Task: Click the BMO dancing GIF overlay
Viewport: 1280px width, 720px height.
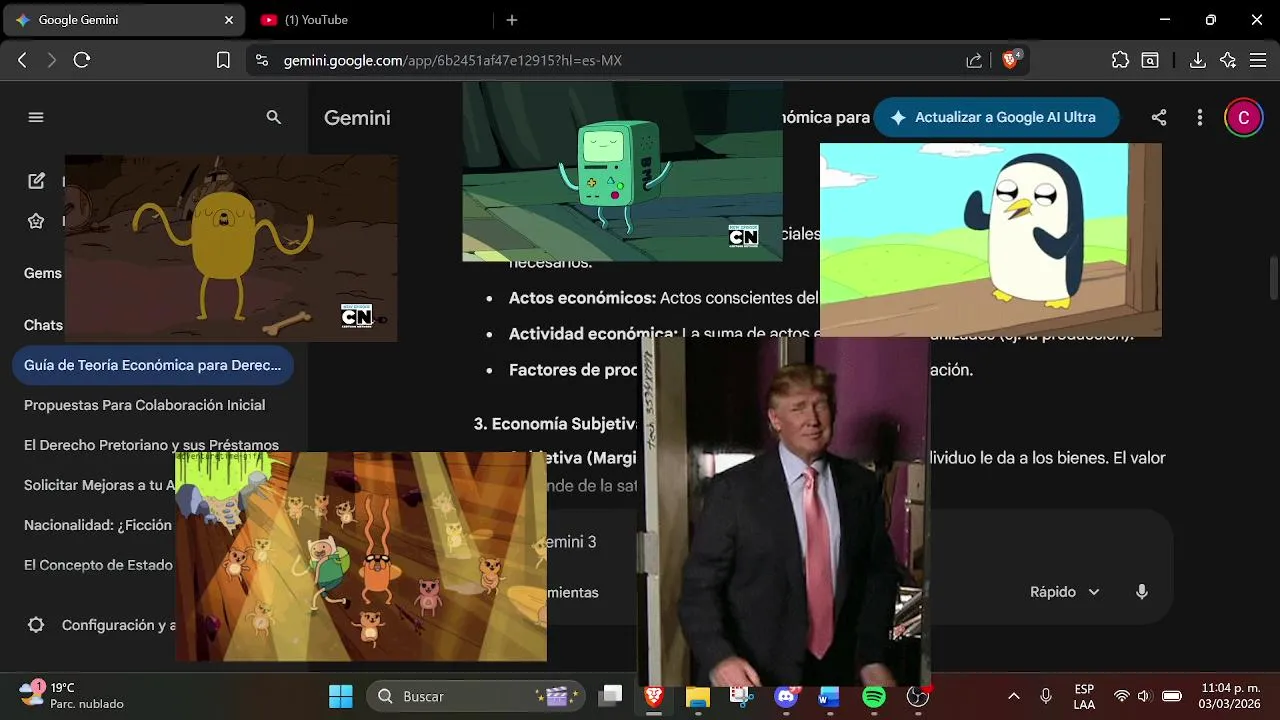Action: [x=622, y=172]
